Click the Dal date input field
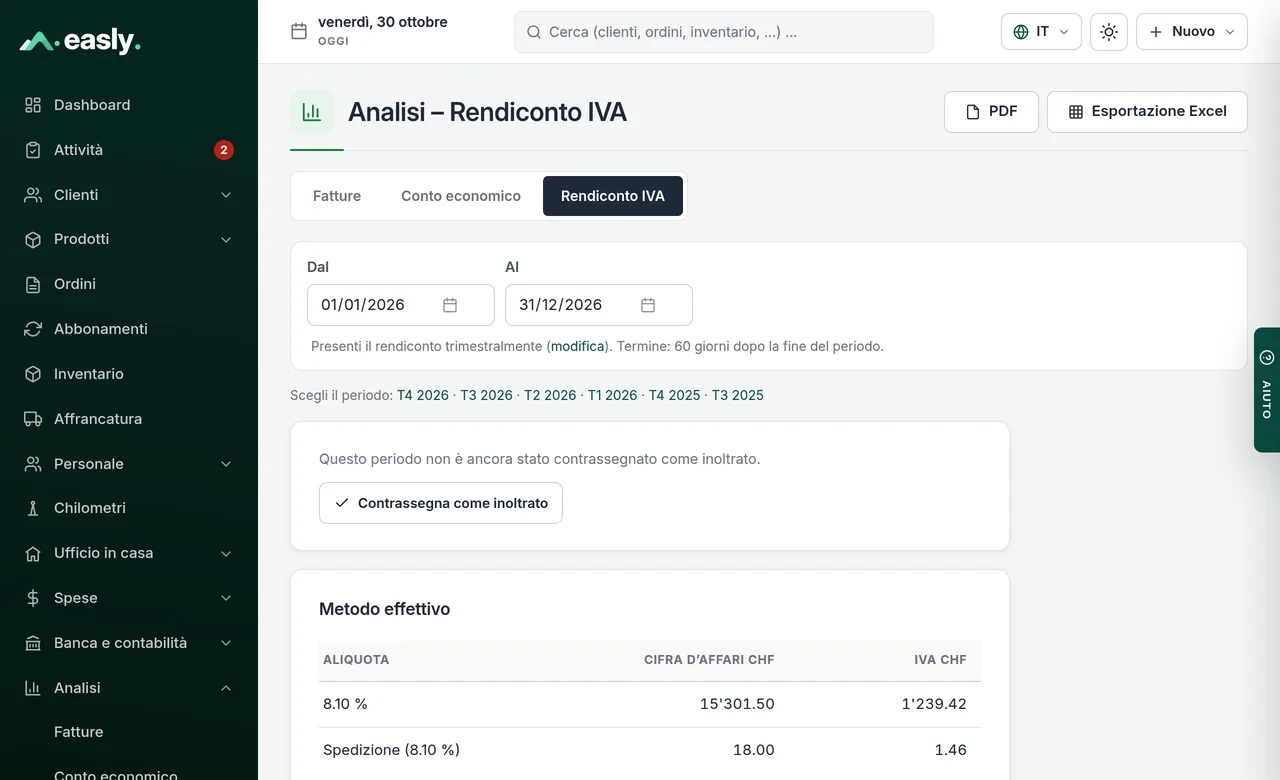Image resolution: width=1280 pixels, height=780 pixels. [401, 305]
